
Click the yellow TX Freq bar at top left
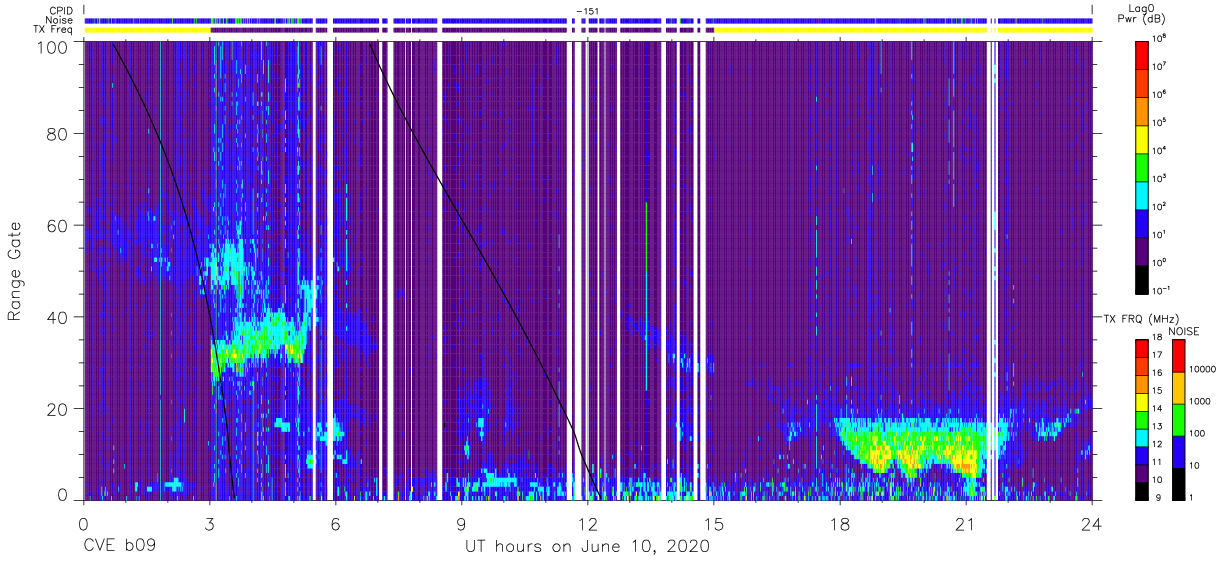147,30
